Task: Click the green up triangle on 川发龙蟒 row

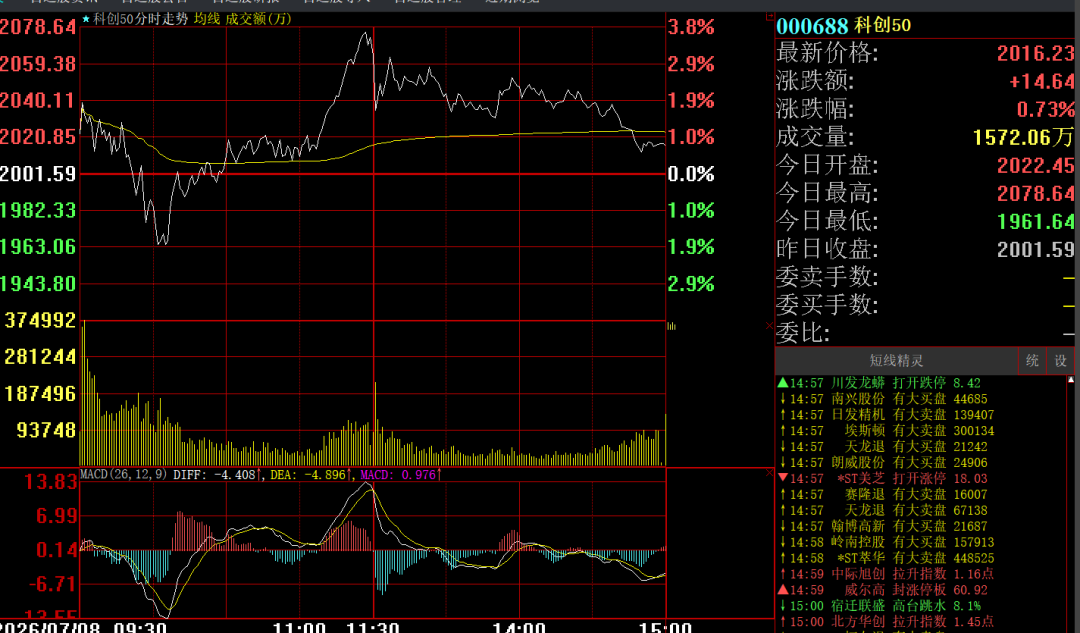Action: pos(782,382)
